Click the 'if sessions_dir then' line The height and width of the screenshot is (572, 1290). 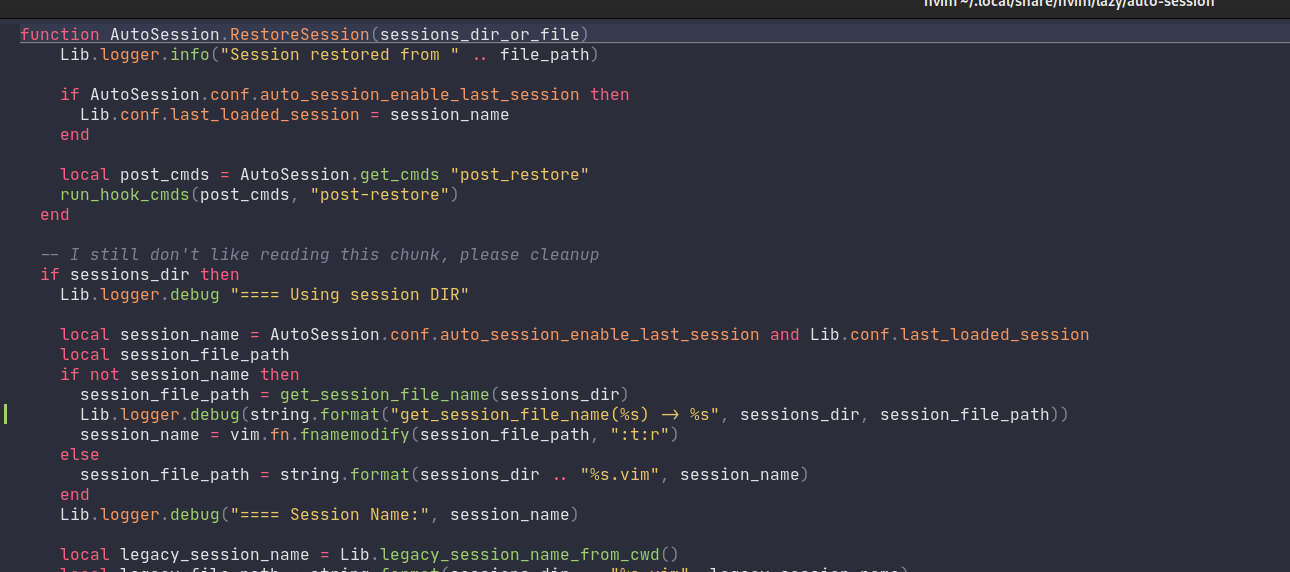[140, 275]
